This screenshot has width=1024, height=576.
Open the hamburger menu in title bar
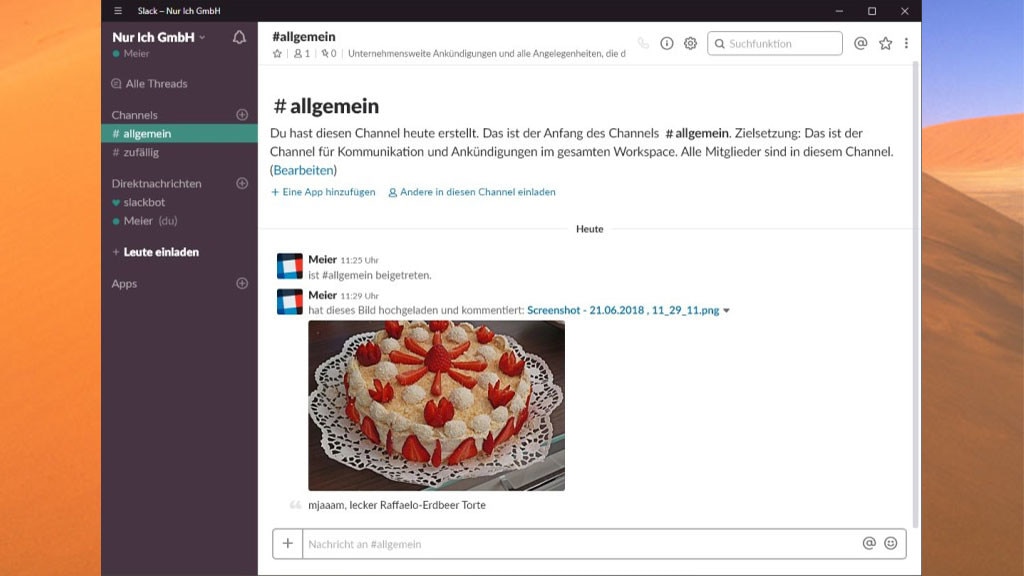[118, 11]
